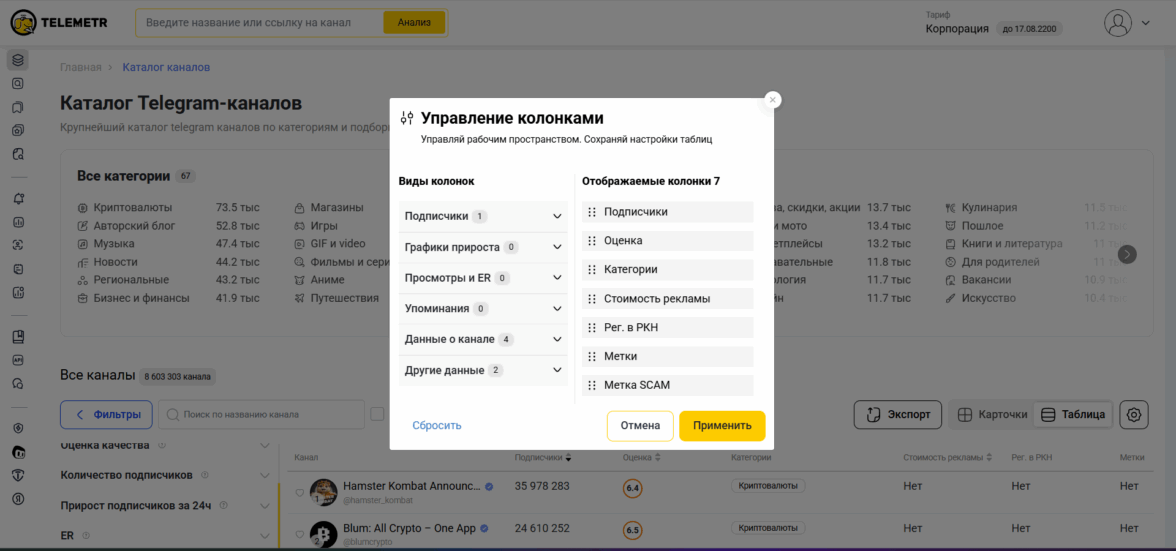The height and width of the screenshot is (551, 1176).
Task: Open Hamster Kombat channel avatar
Action: pyautogui.click(x=323, y=493)
